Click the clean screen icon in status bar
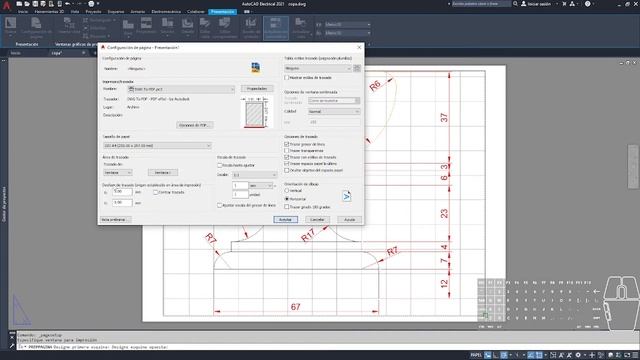Image resolution: width=640 pixels, height=360 pixels. pos(627,355)
